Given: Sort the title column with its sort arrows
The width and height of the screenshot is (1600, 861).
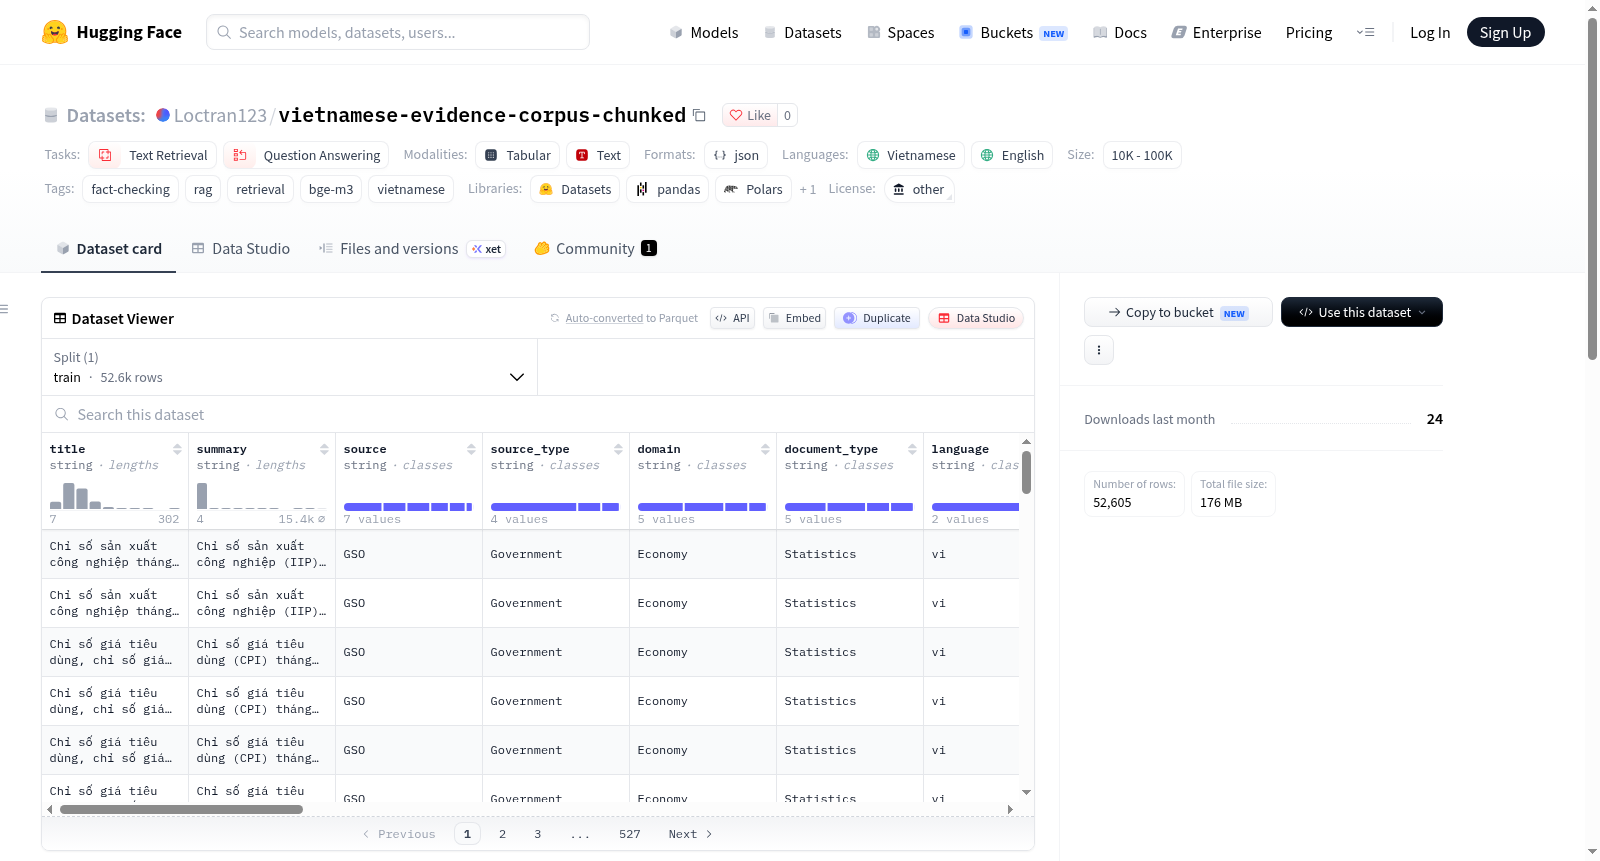Looking at the screenshot, I should click(177, 449).
